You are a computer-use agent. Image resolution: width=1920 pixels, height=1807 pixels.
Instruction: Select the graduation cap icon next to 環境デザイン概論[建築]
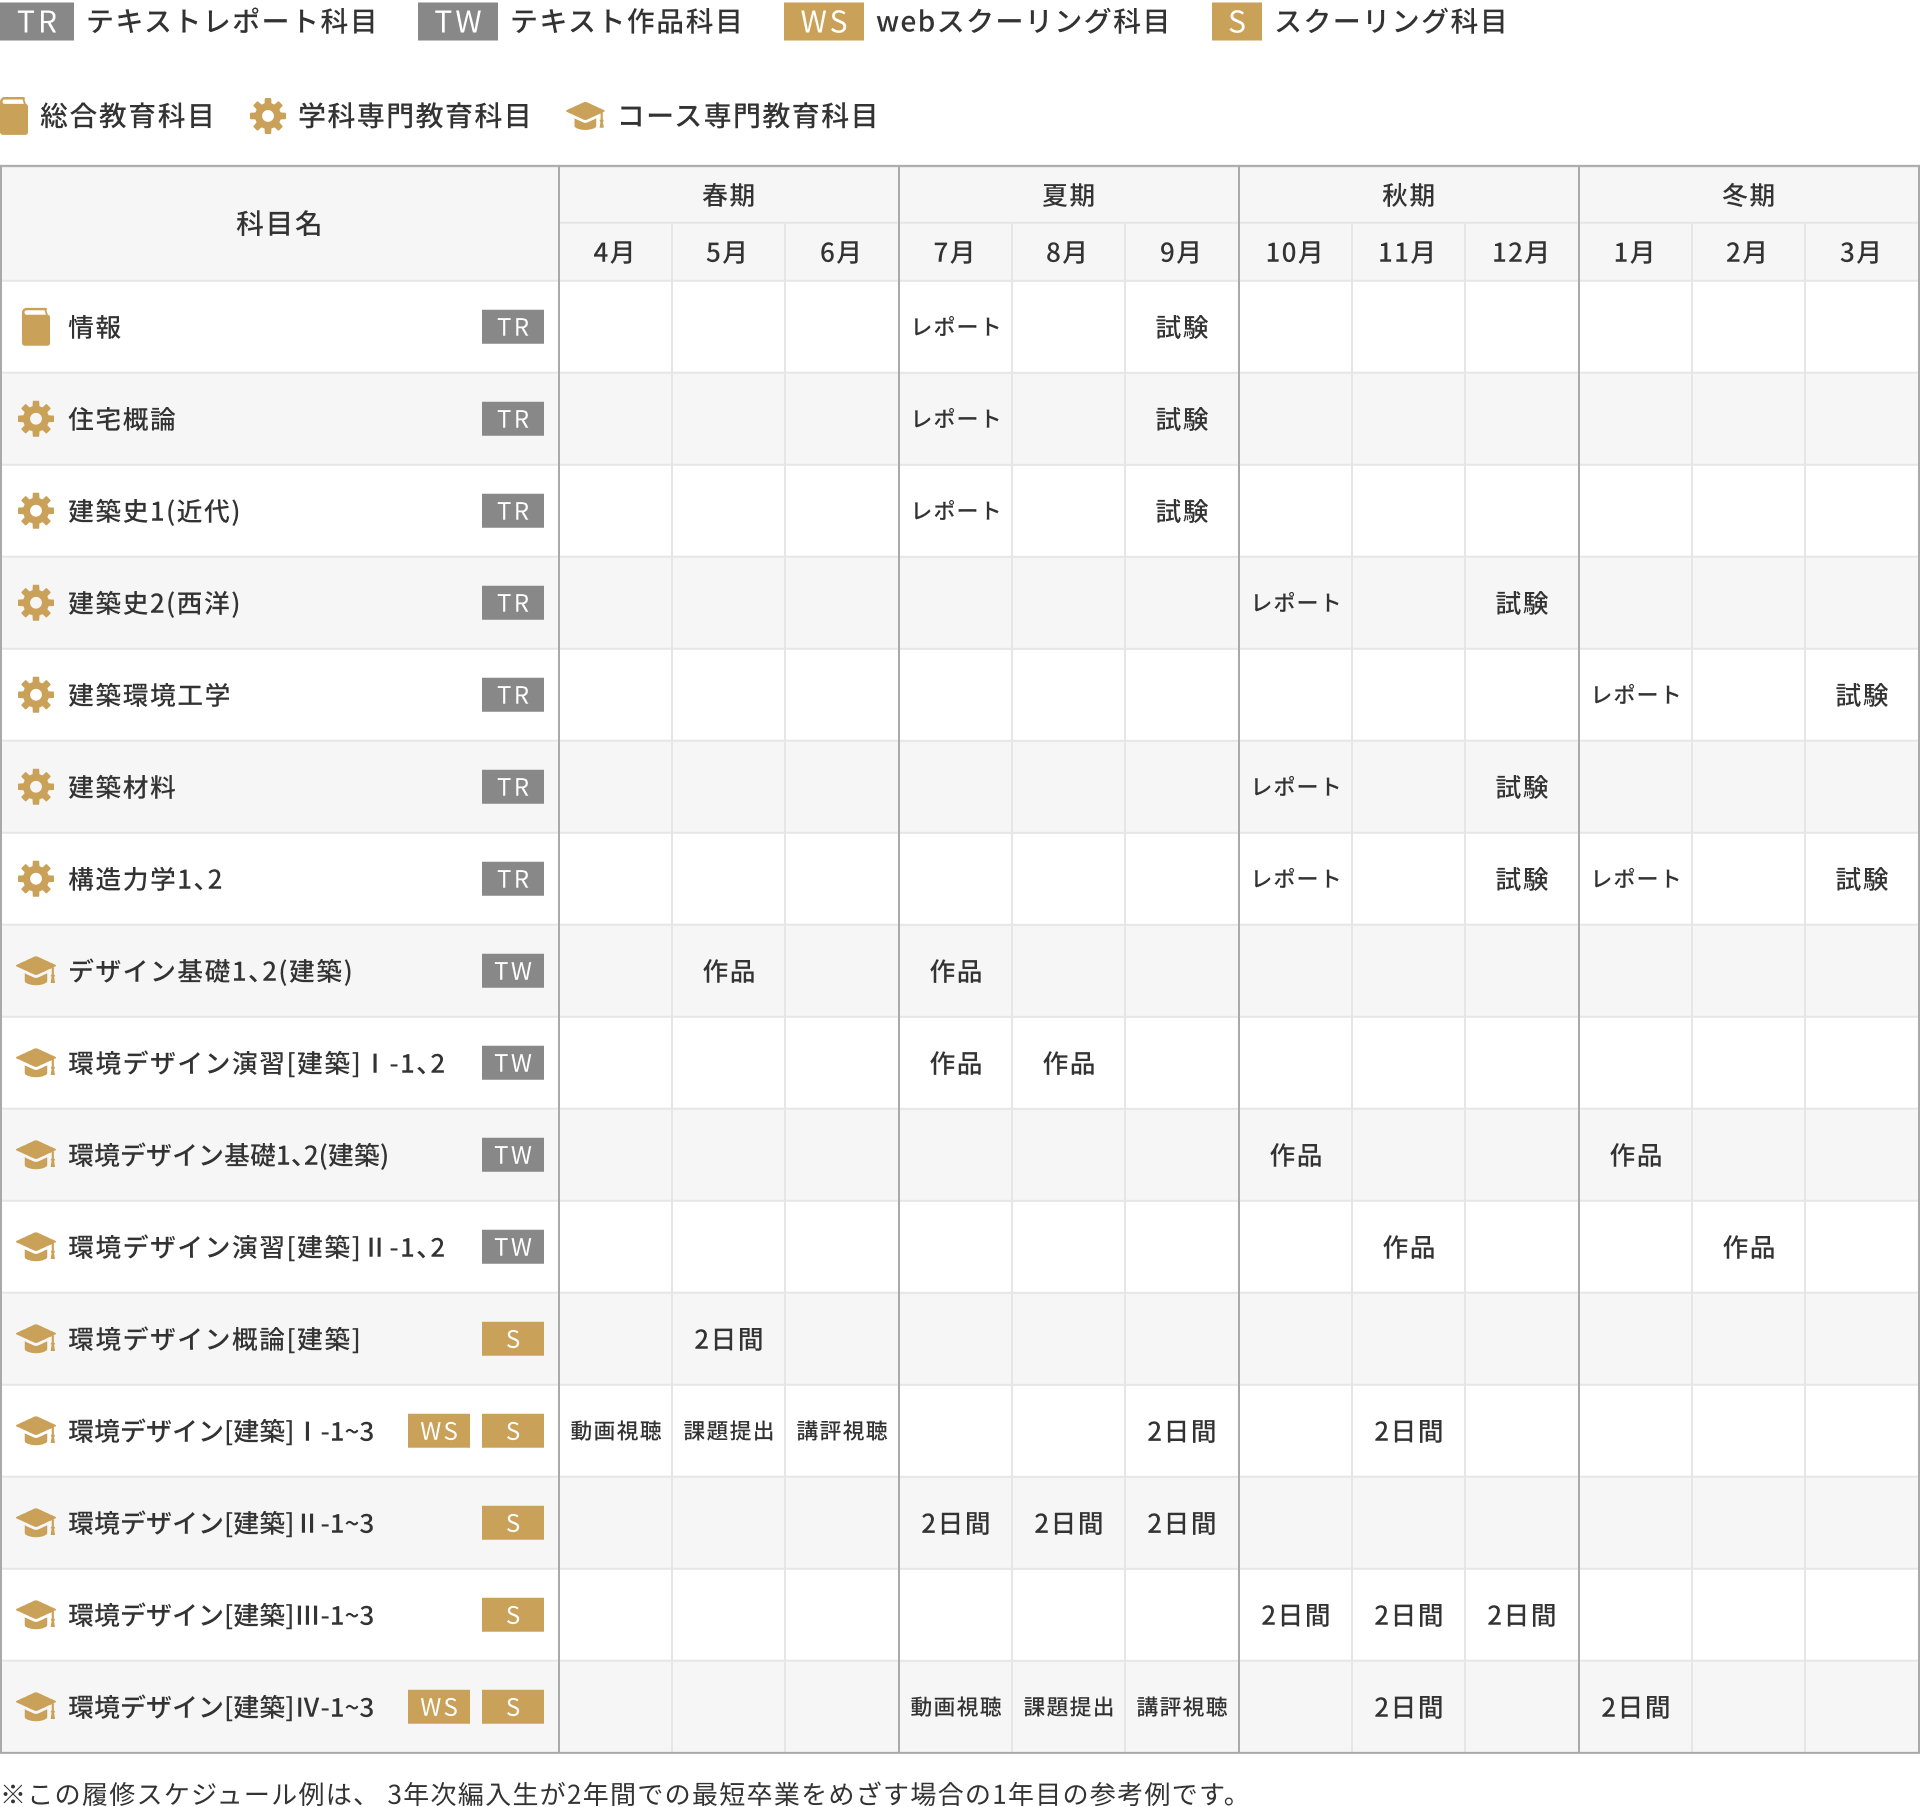click(x=36, y=1339)
